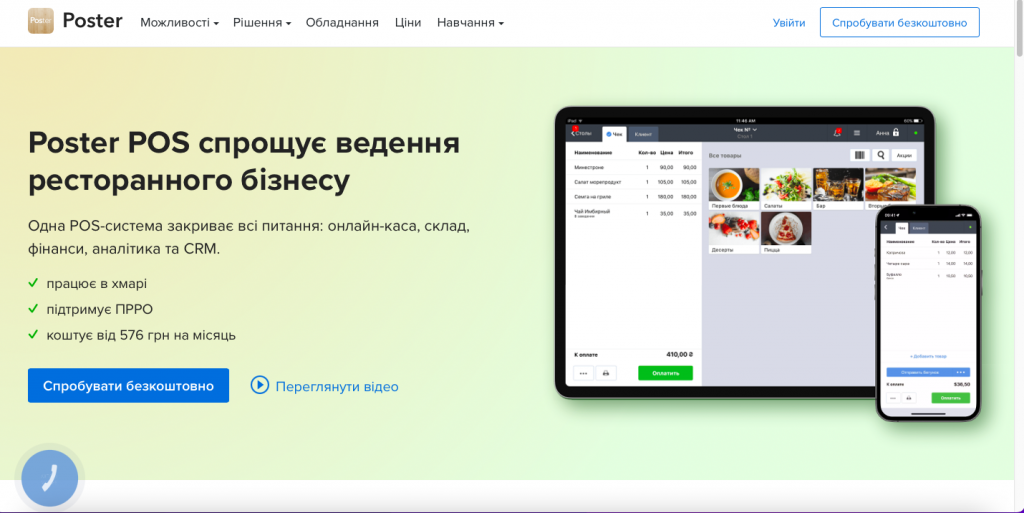The image size is (1024, 513).
Task: Select Салаты category thumbnail
Action: click(x=786, y=189)
